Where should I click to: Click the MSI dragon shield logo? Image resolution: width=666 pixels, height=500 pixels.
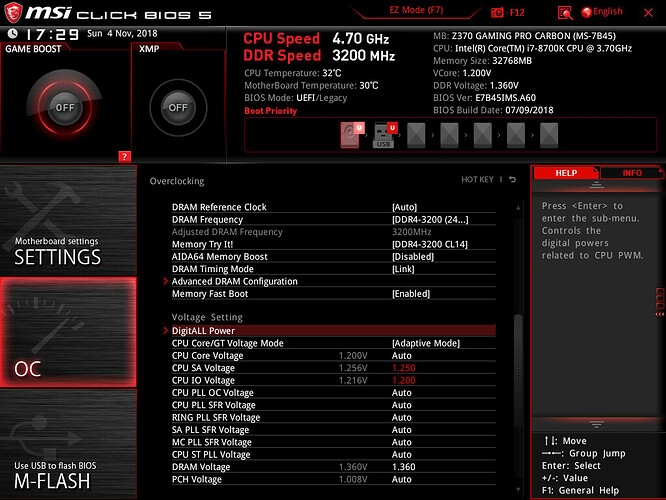(13, 12)
